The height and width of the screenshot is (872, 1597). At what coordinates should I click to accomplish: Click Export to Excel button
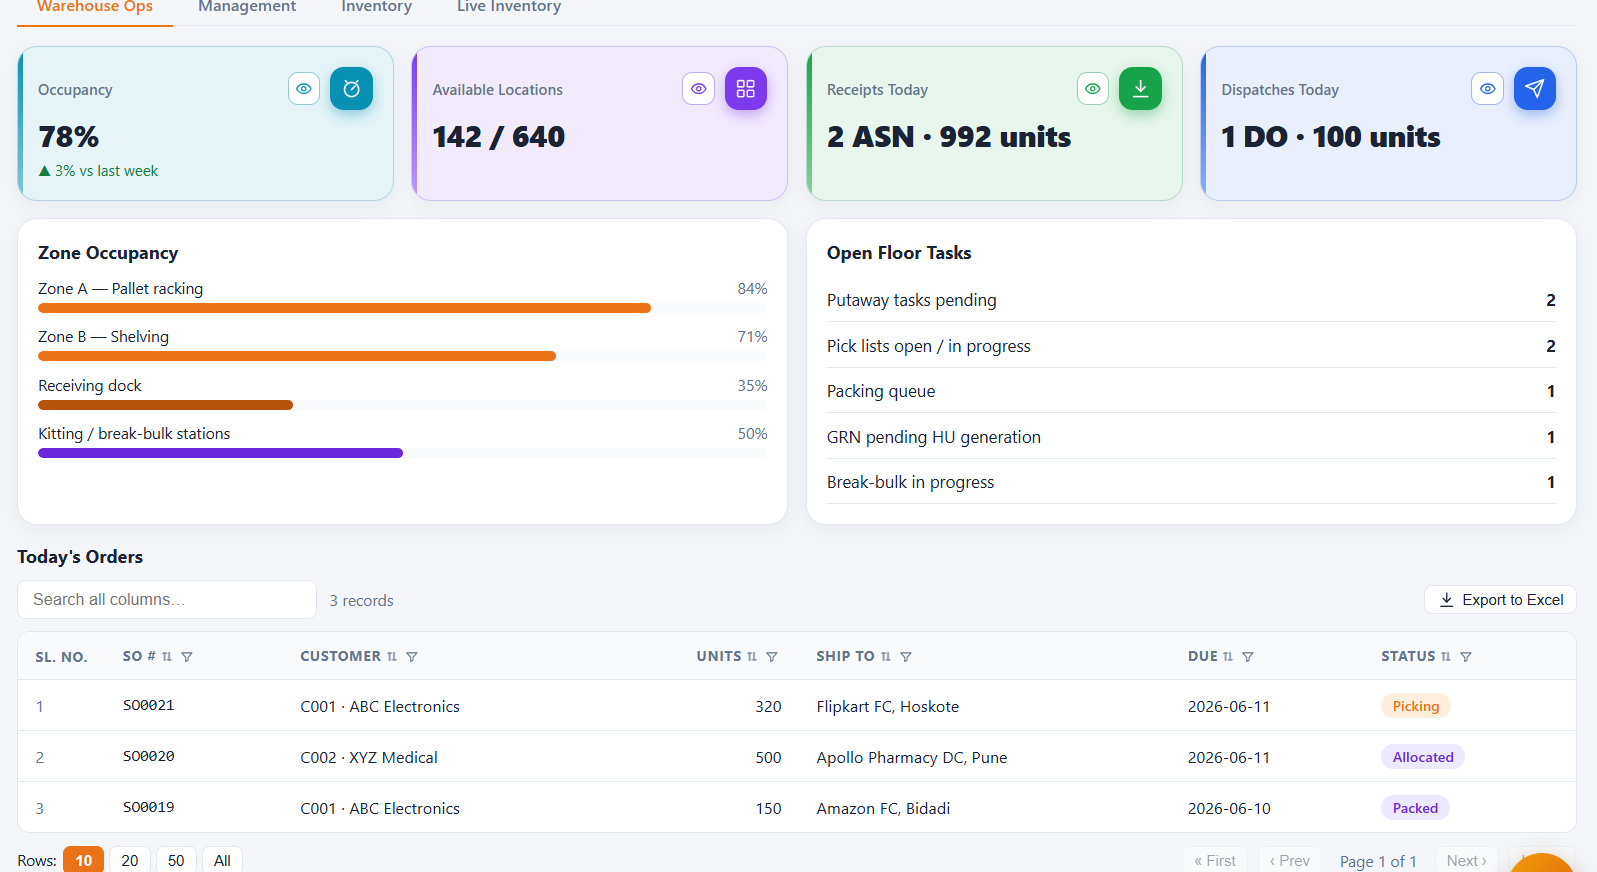[1500, 600]
